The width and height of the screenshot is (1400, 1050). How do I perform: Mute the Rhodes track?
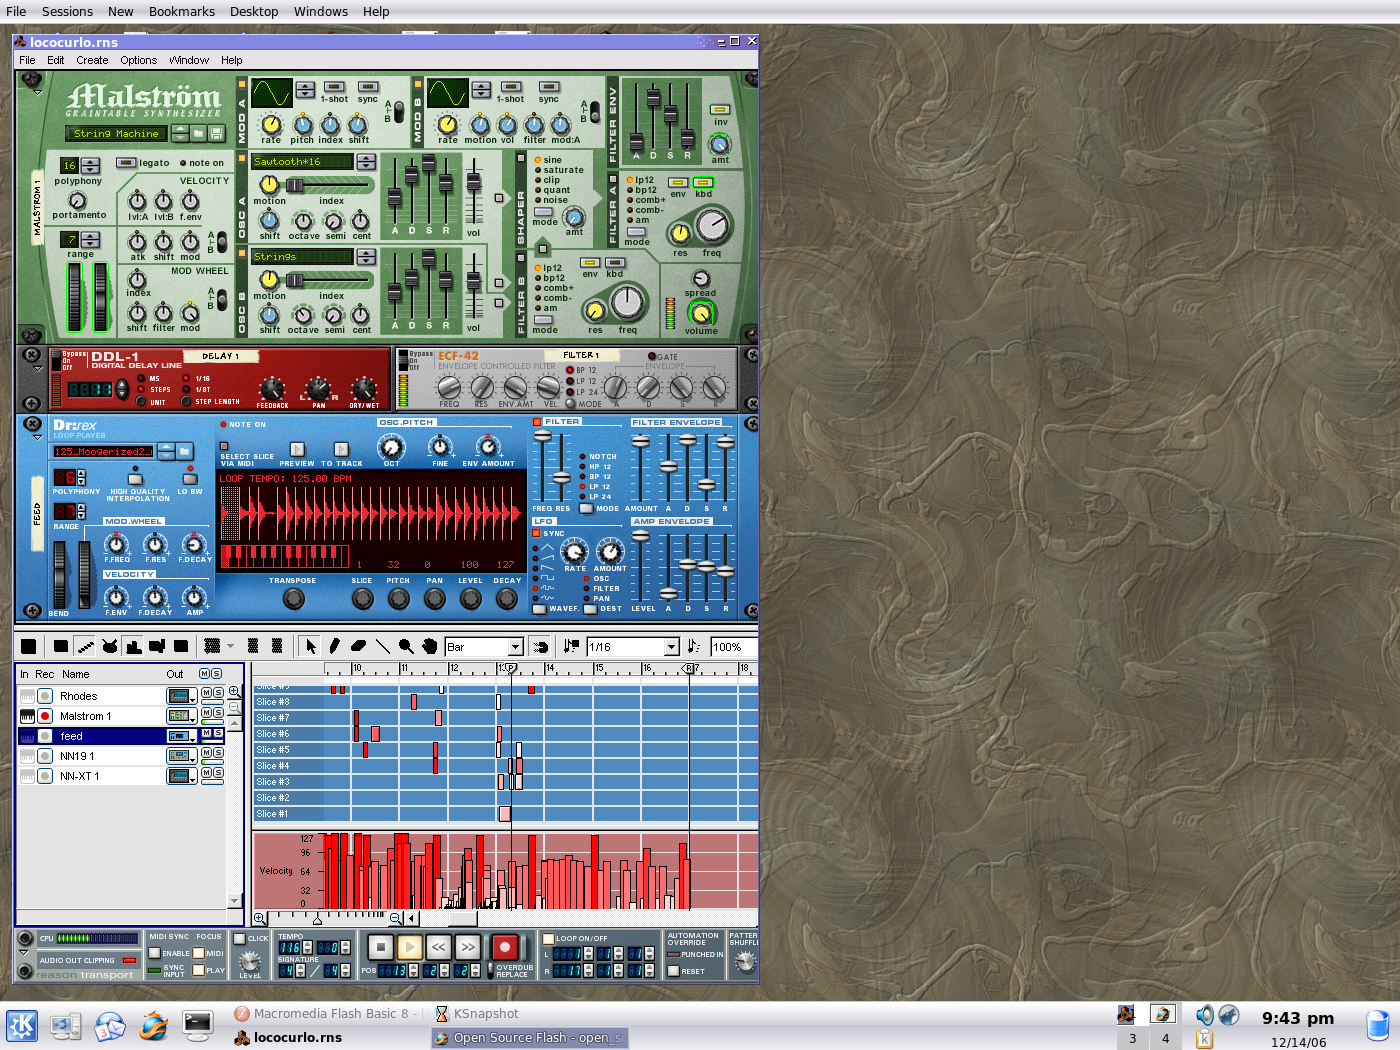206,693
